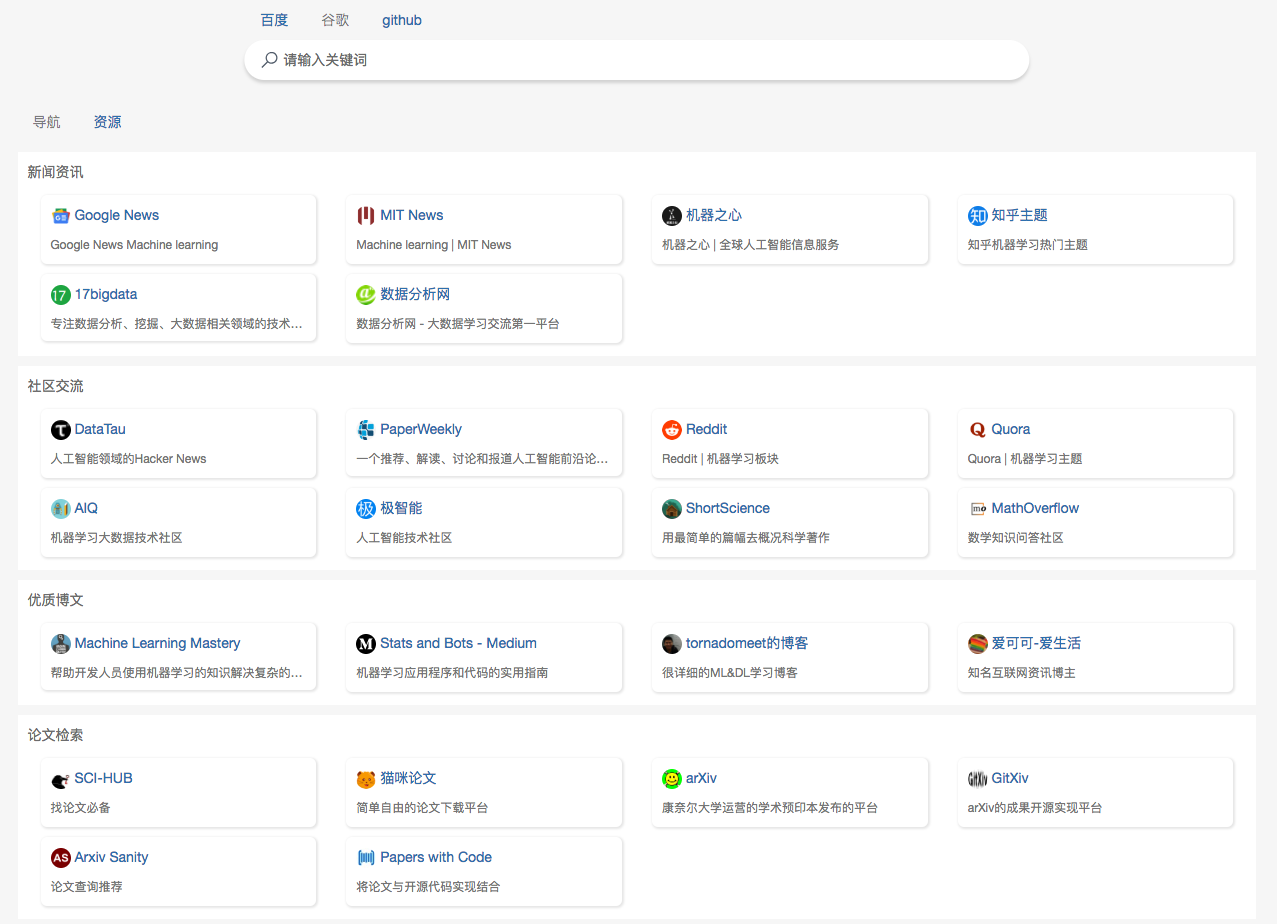Click the arXiv smiley icon

[672, 778]
